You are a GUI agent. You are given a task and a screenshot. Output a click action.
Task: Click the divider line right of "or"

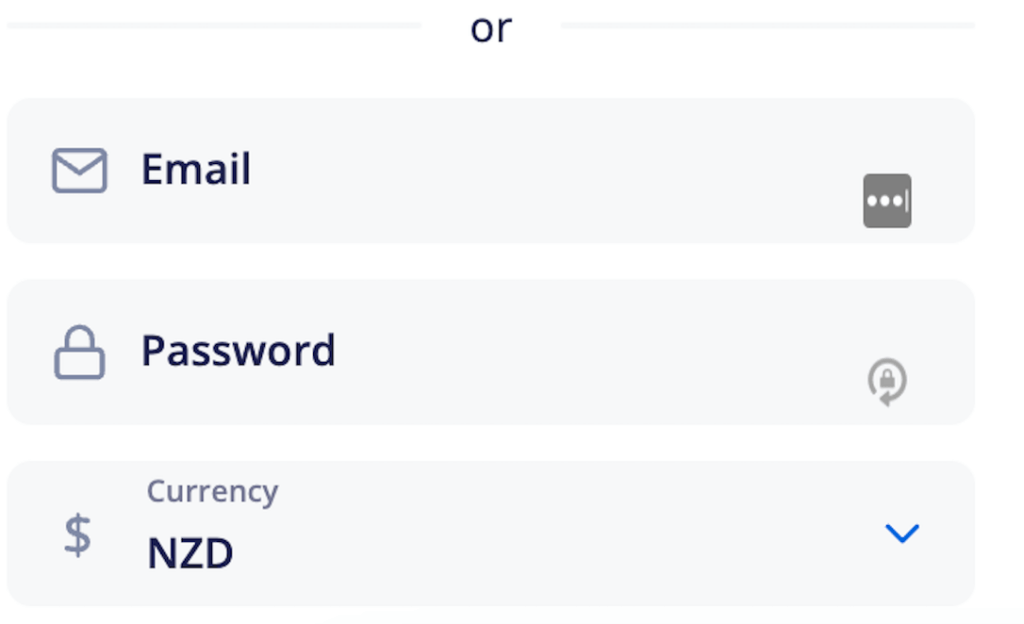767,25
